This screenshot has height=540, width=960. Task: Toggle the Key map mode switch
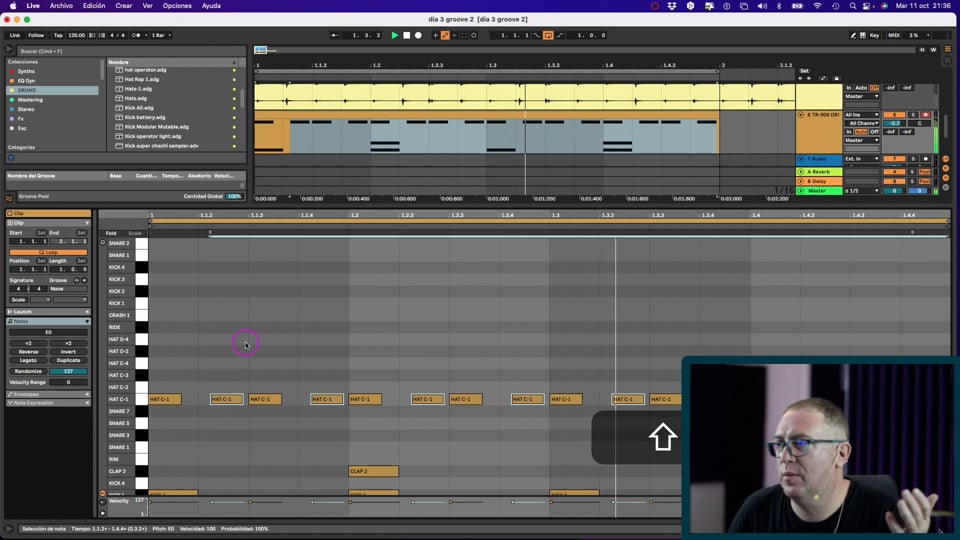[x=874, y=36]
